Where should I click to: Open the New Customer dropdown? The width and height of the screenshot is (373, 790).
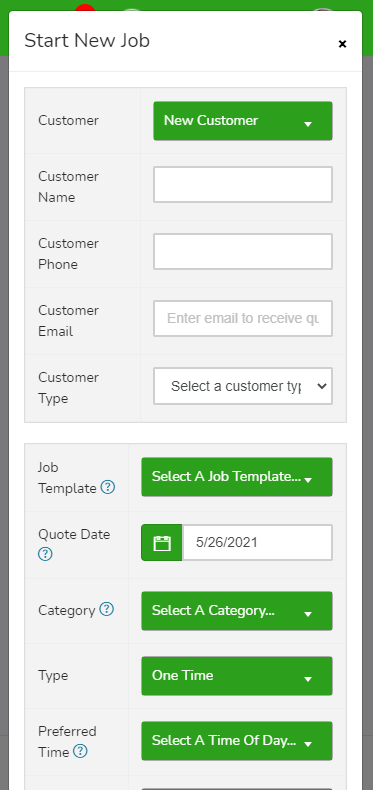[243, 121]
